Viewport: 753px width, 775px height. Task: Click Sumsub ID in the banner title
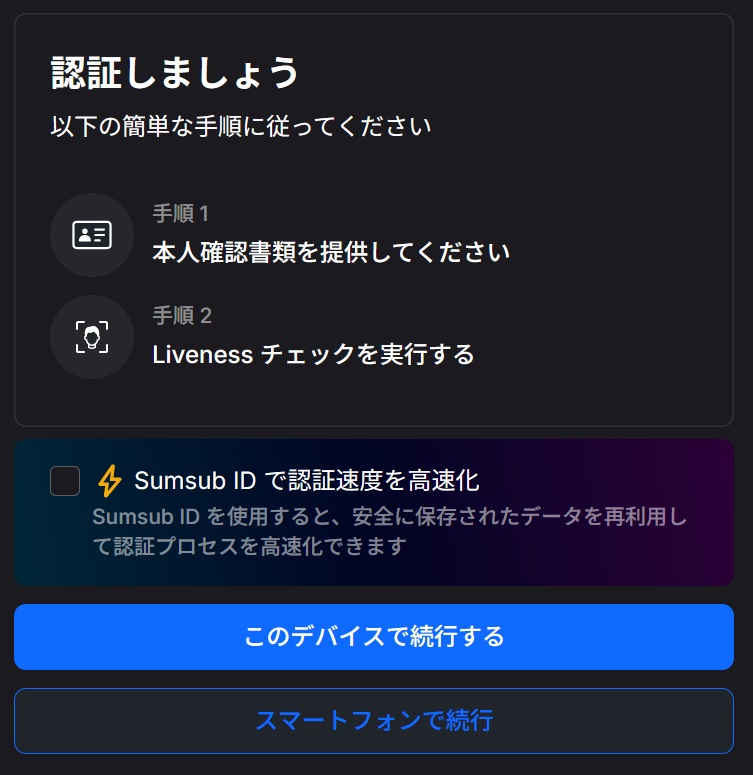(x=195, y=481)
